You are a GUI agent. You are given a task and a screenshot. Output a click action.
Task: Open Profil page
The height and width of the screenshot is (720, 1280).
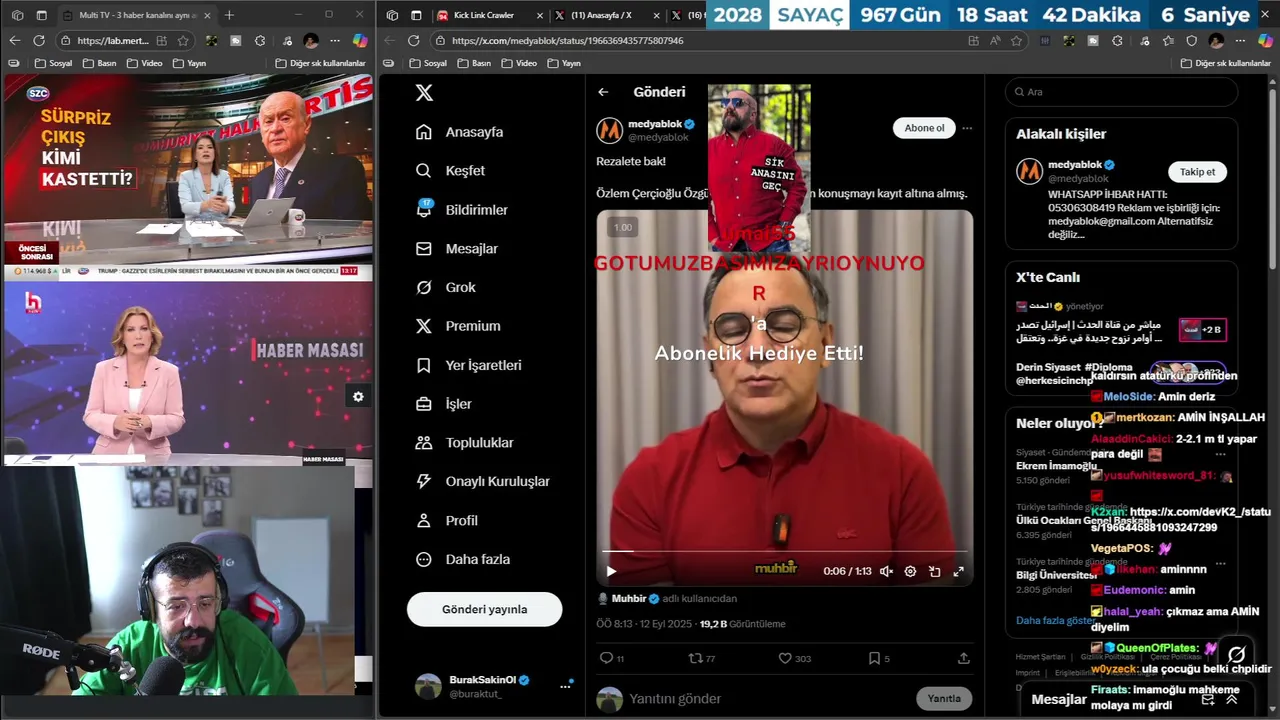tap(446, 521)
